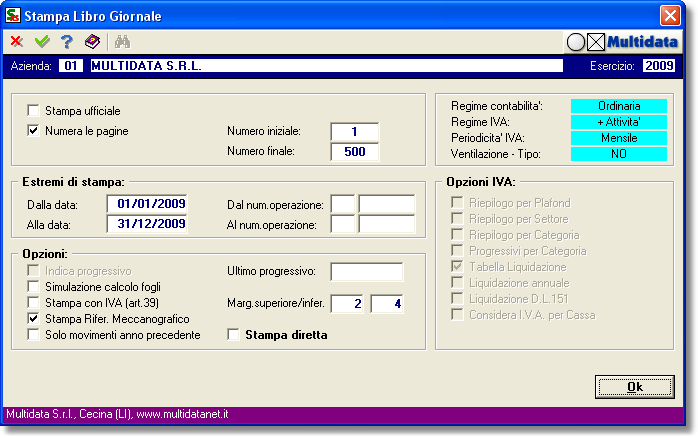Click the Dalla data field
The height and width of the screenshot is (438, 698).
click(x=147, y=204)
